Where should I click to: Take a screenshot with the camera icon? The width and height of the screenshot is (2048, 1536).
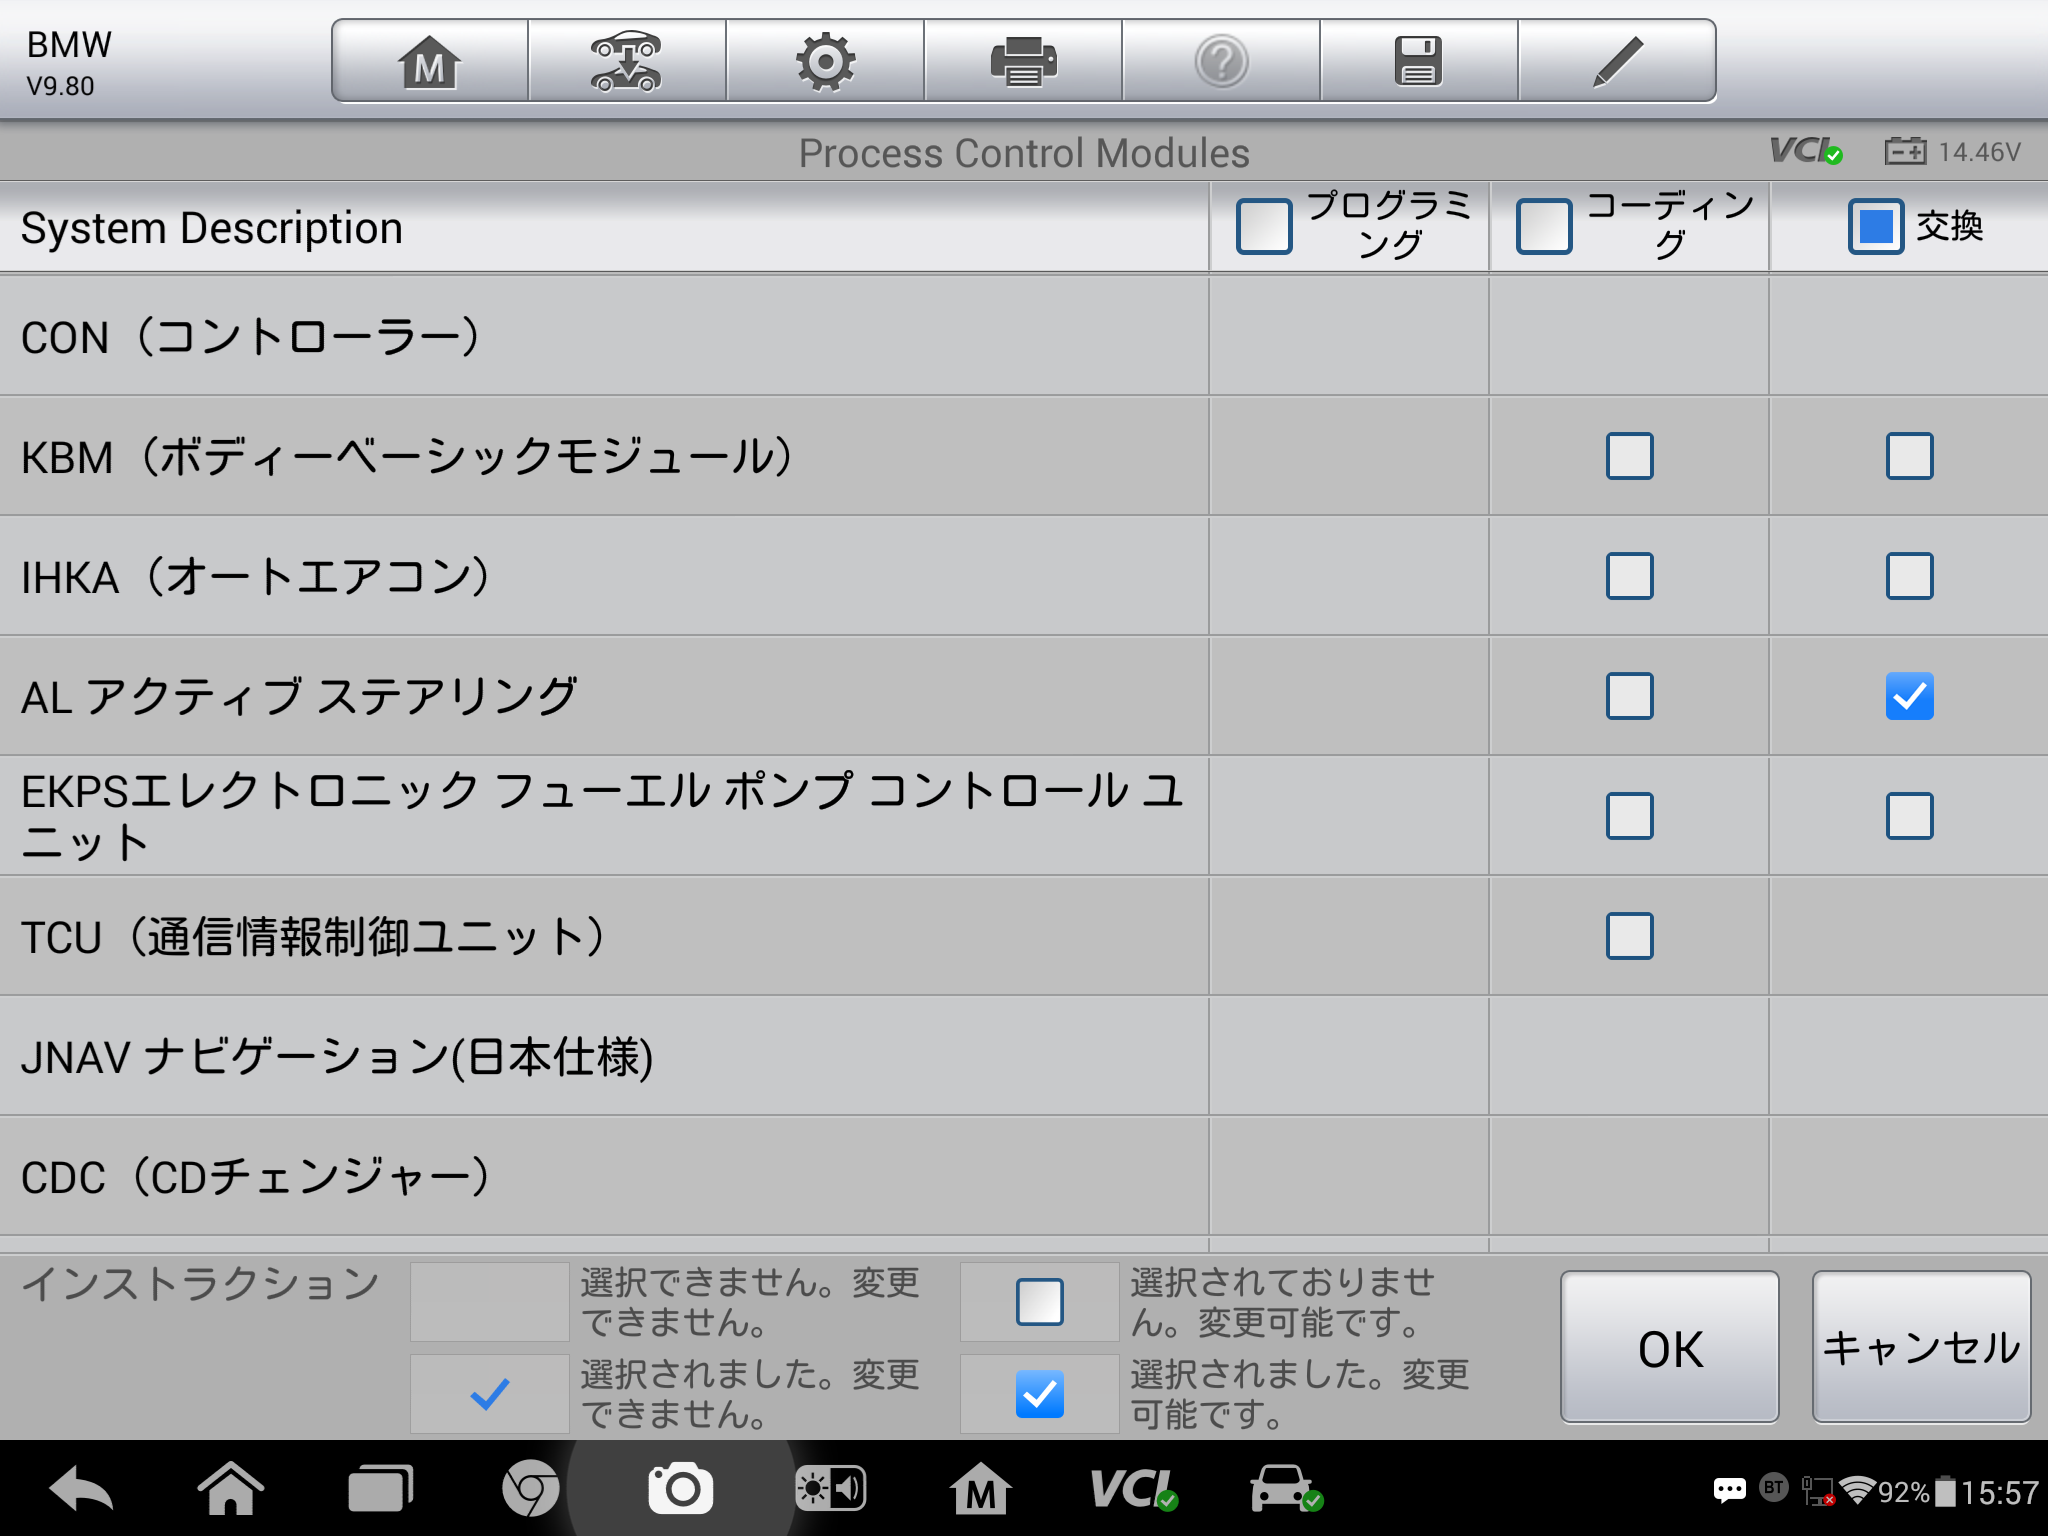click(x=681, y=1489)
